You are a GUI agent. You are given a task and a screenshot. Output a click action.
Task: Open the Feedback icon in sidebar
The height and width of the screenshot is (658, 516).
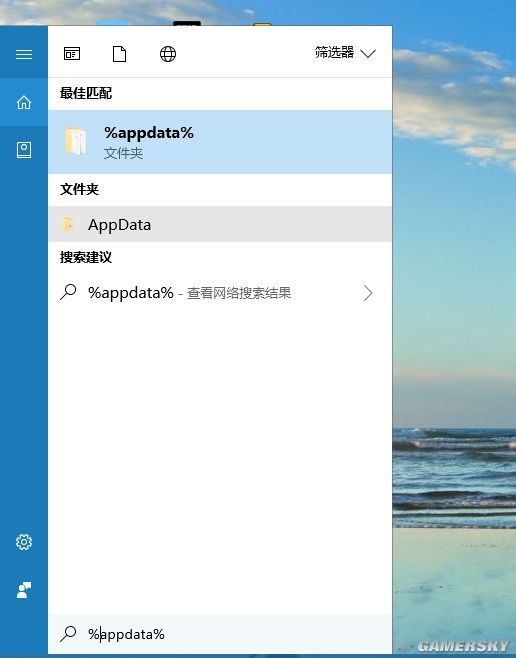pyautogui.click(x=24, y=590)
